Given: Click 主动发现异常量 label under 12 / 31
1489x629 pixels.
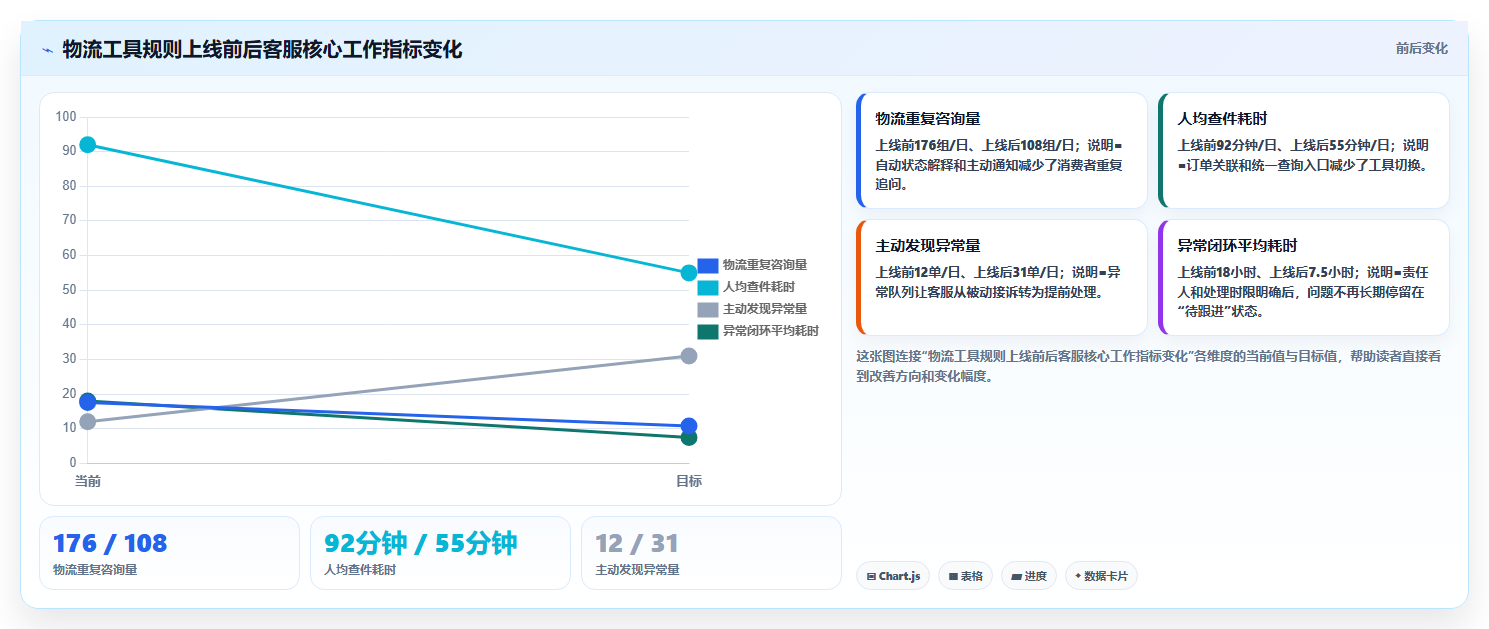Looking at the screenshot, I should [x=637, y=570].
